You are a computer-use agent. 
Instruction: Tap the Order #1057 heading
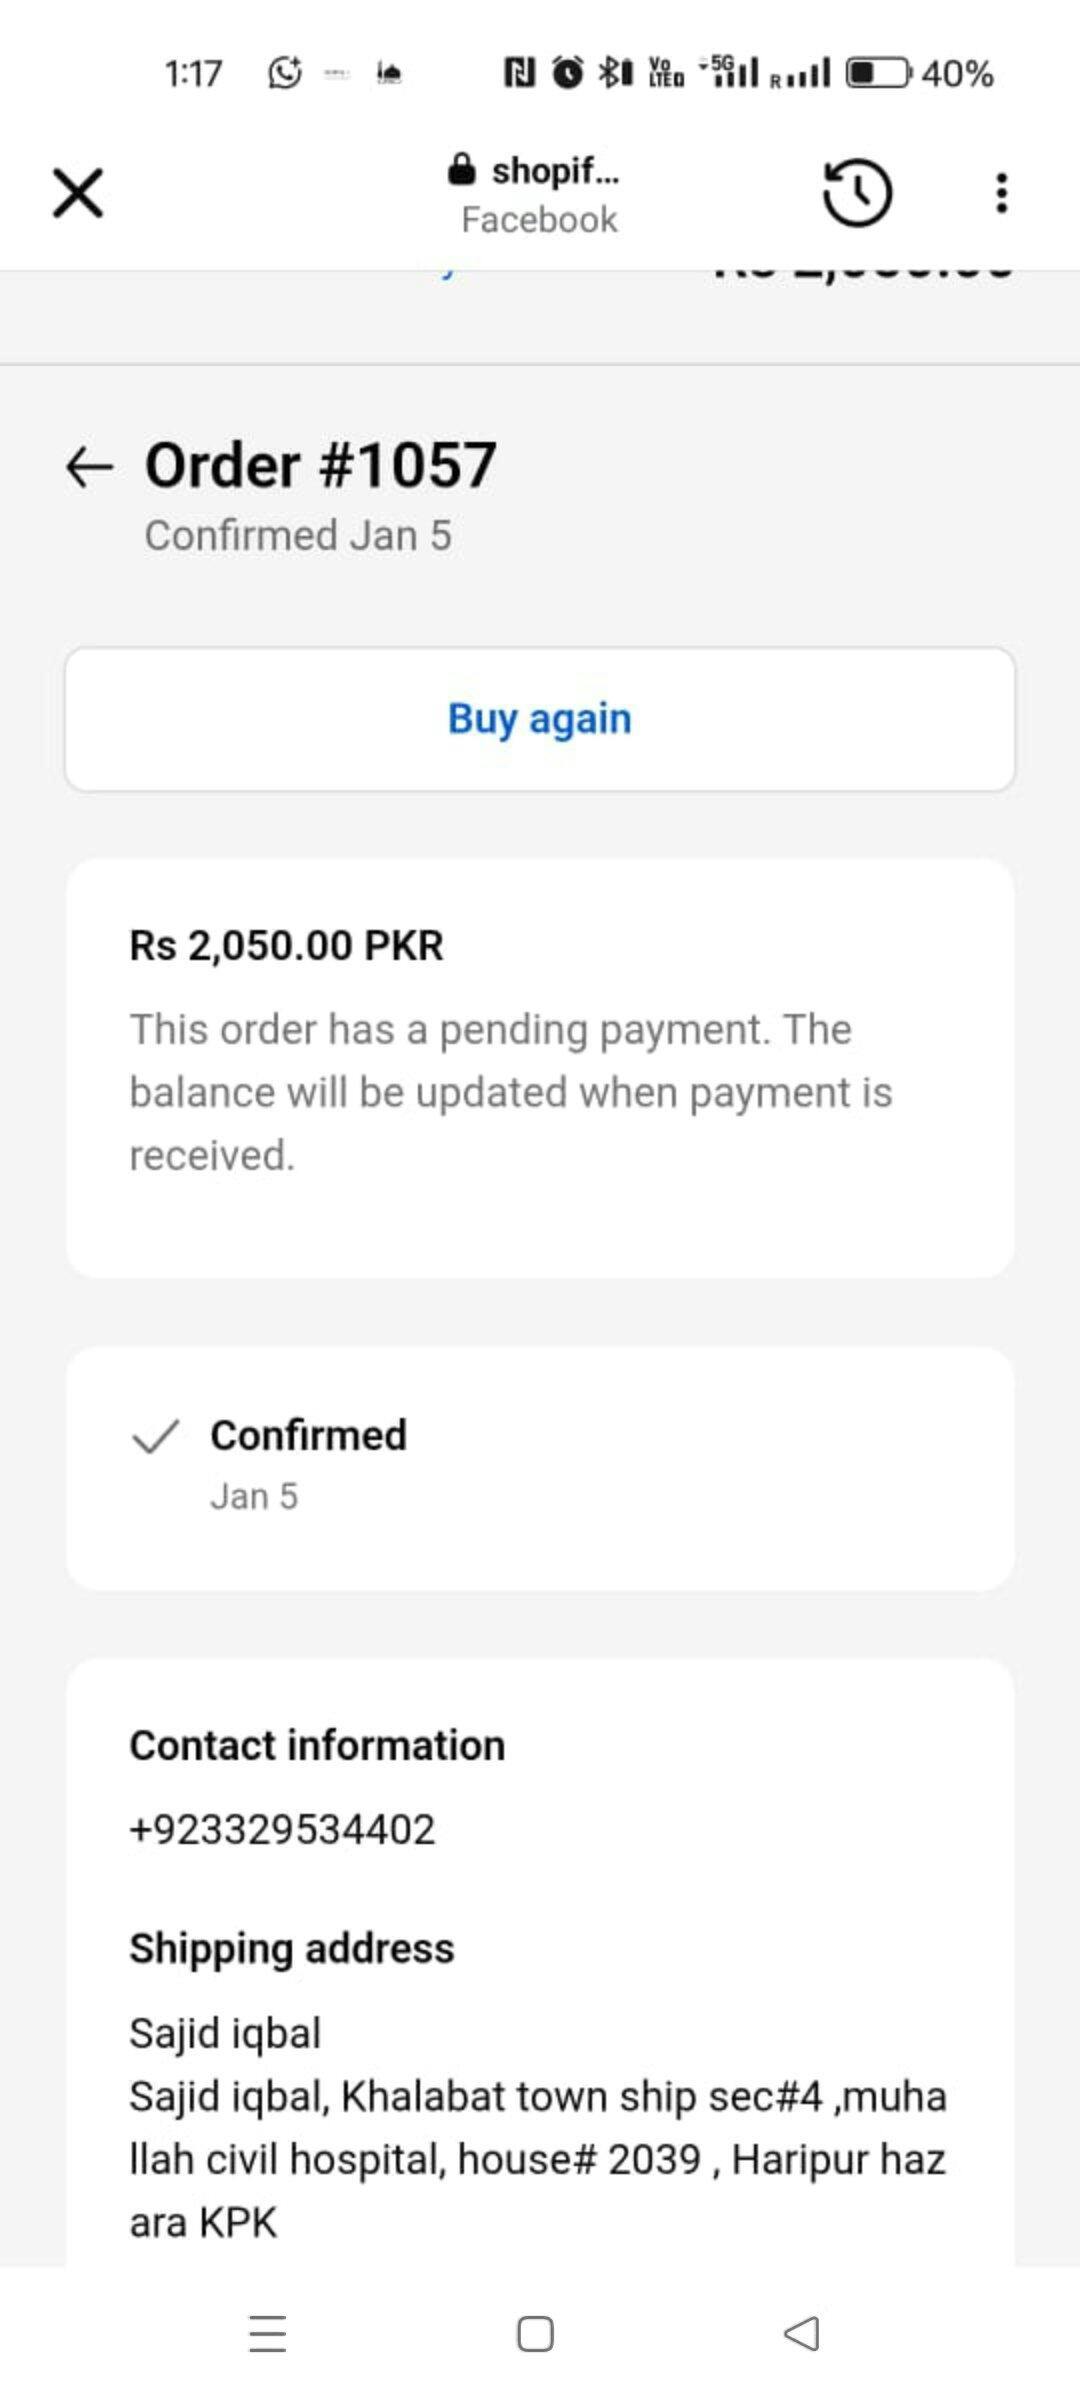pos(321,465)
